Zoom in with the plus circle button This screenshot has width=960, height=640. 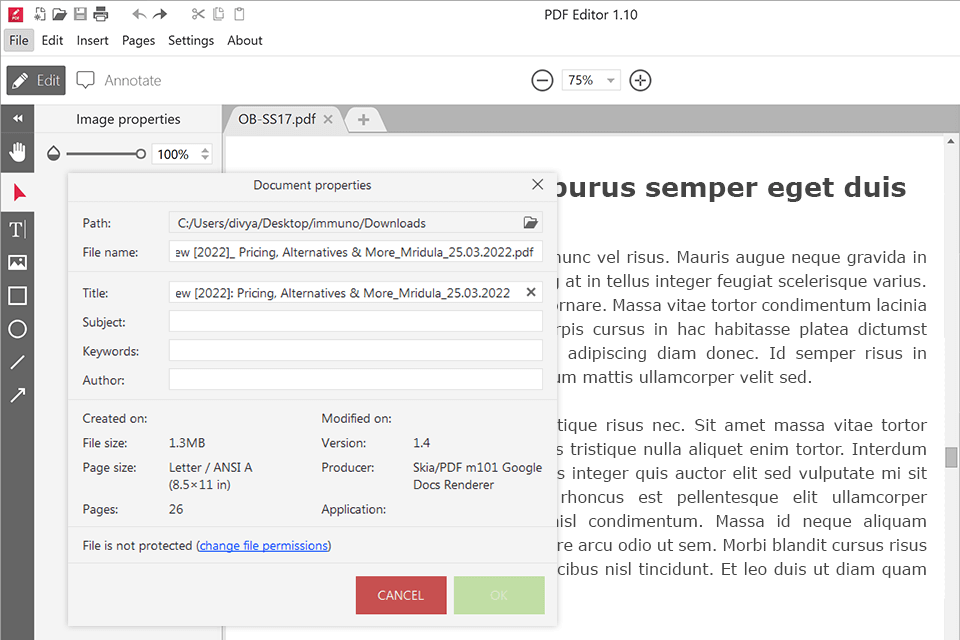coord(640,80)
